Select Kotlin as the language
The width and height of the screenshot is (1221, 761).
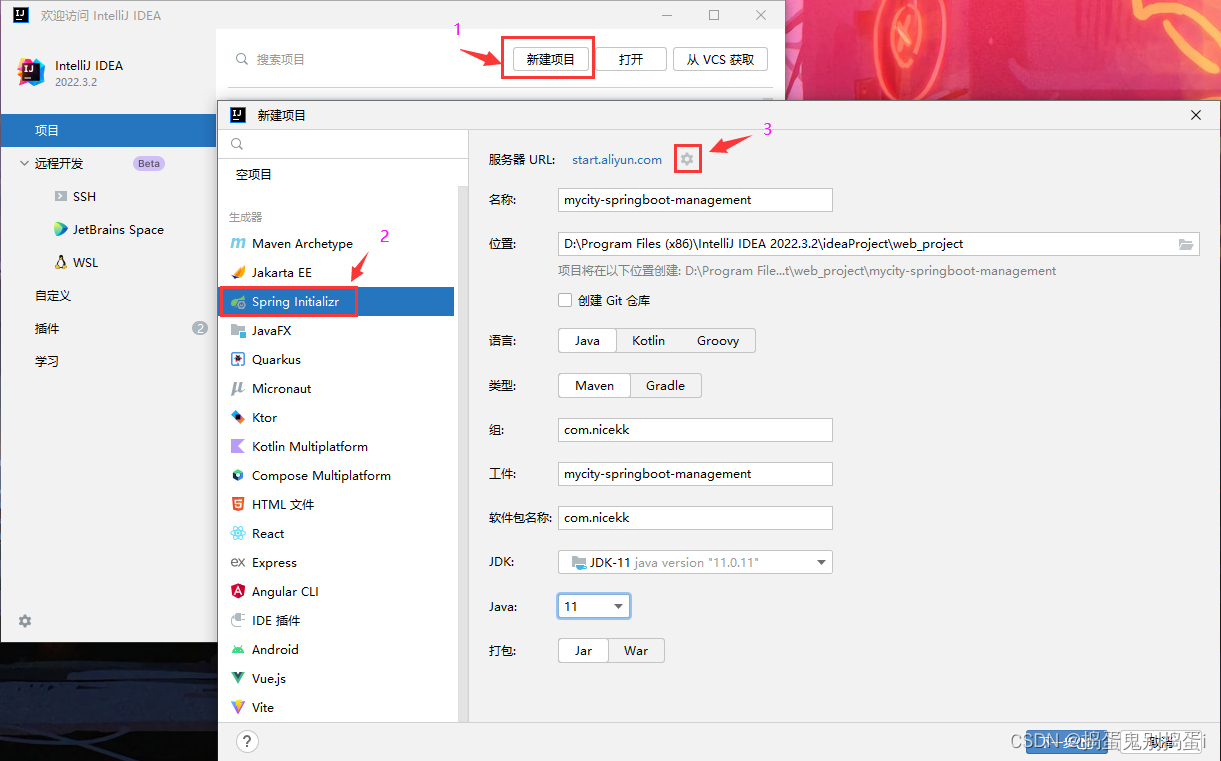(x=648, y=340)
